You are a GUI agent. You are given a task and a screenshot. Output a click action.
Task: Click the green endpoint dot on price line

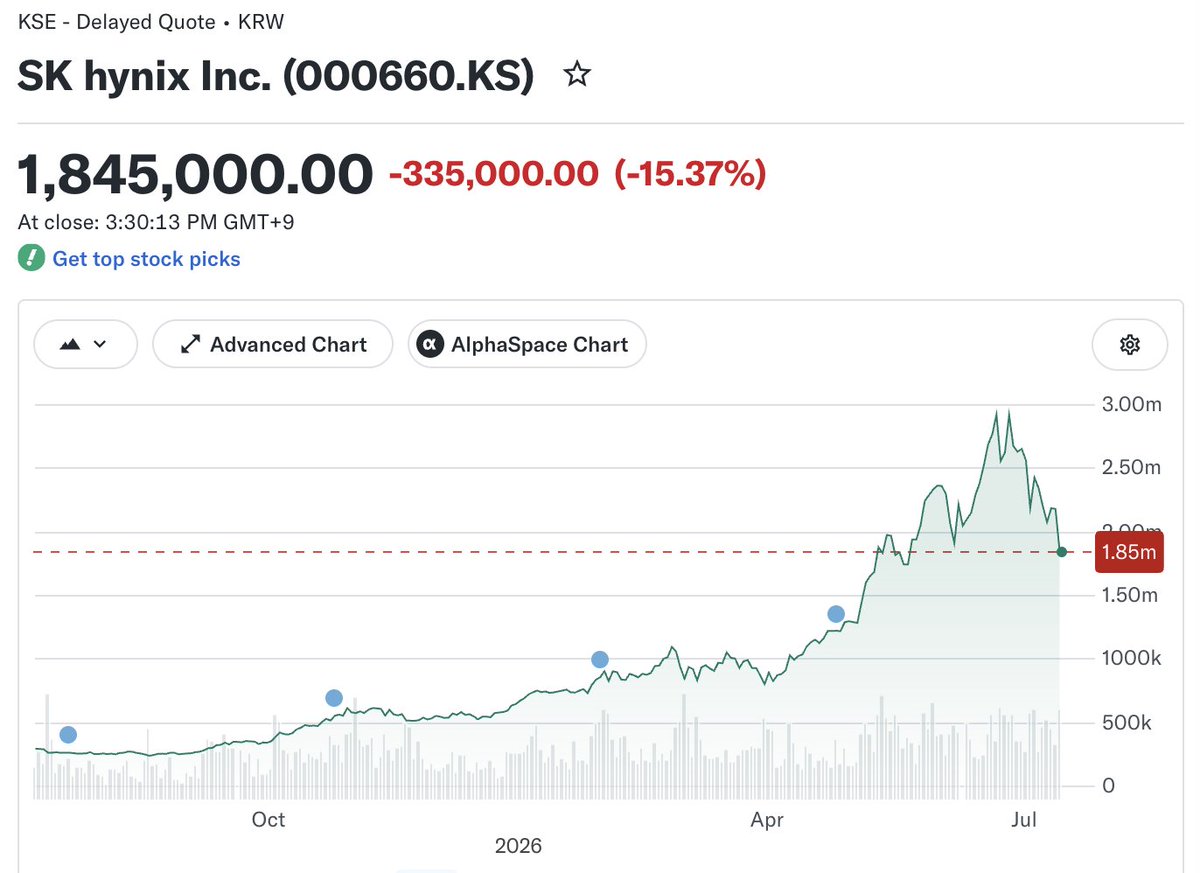pyautogui.click(x=1061, y=552)
